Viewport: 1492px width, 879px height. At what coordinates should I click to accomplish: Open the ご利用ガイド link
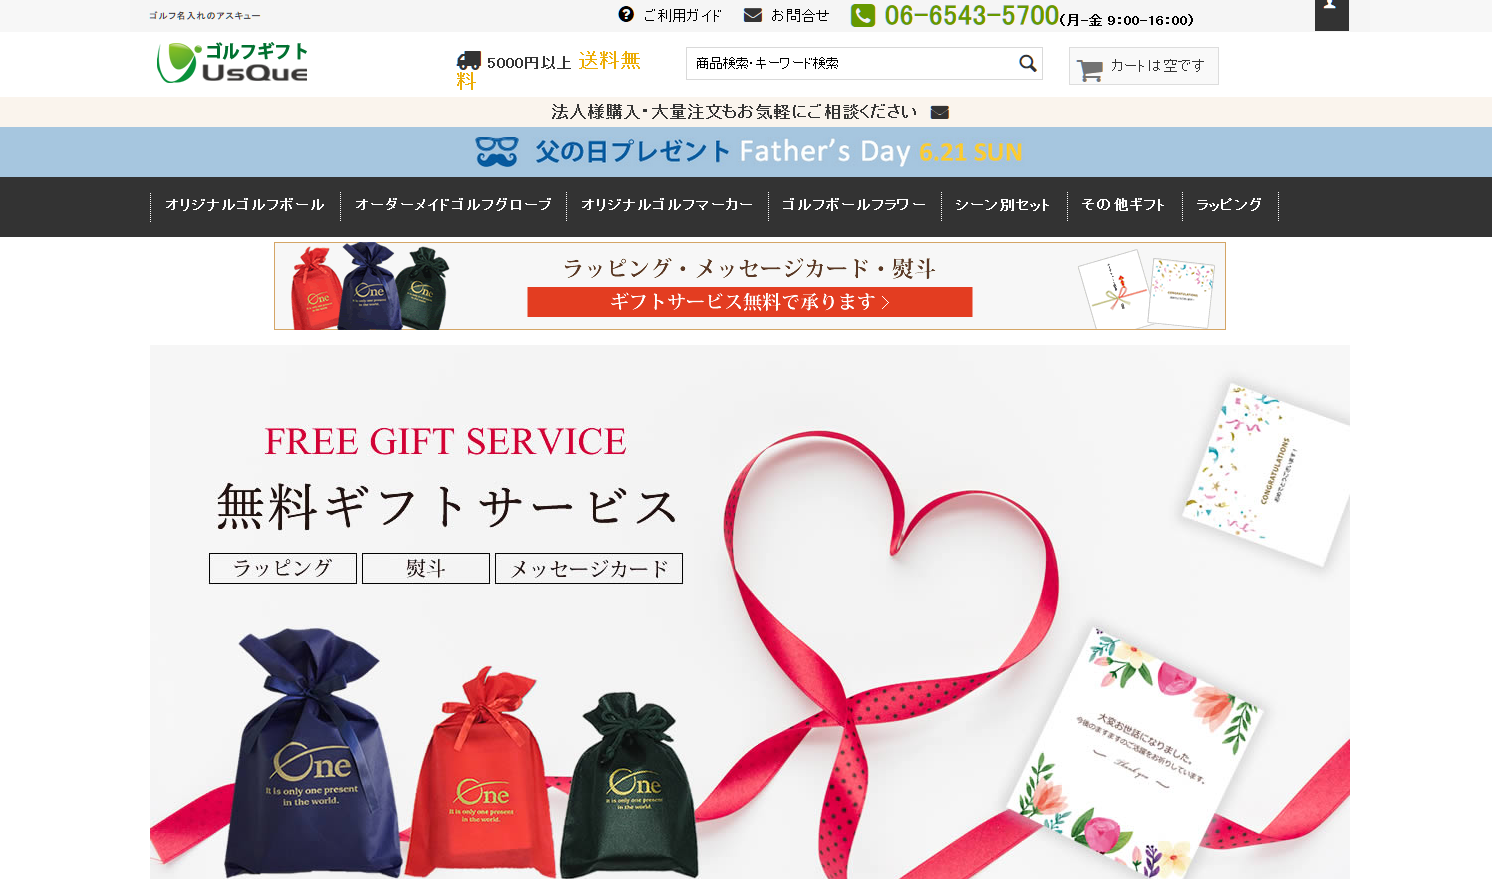tap(682, 15)
